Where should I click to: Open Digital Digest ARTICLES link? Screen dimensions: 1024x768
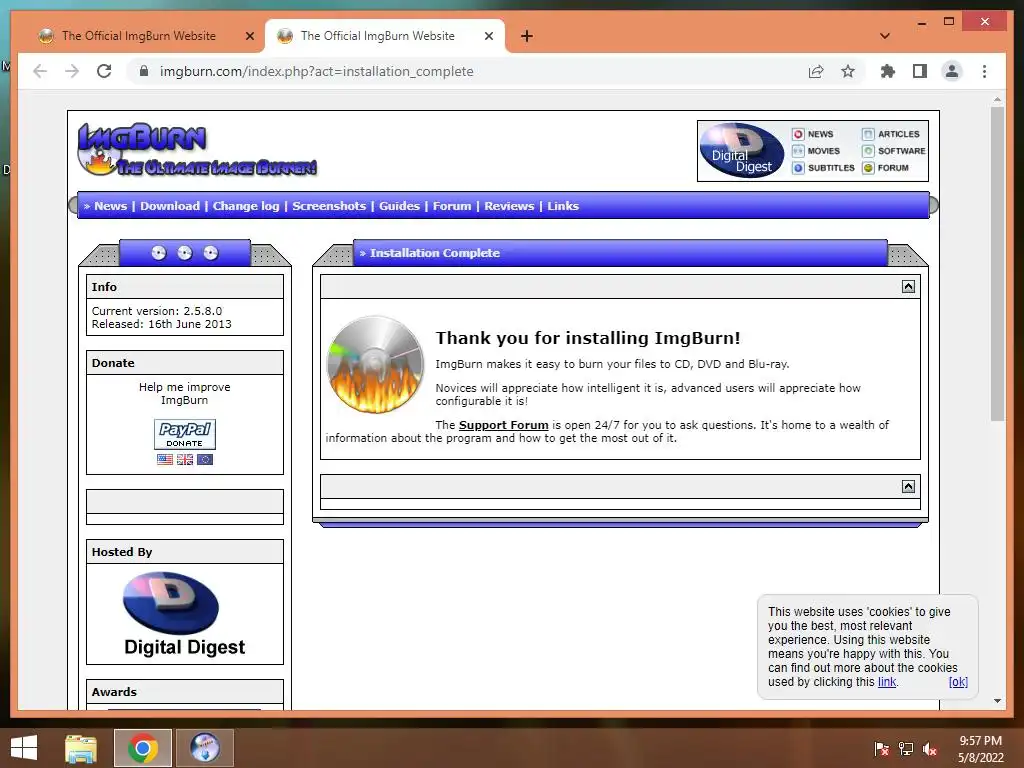[x=891, y=134]
